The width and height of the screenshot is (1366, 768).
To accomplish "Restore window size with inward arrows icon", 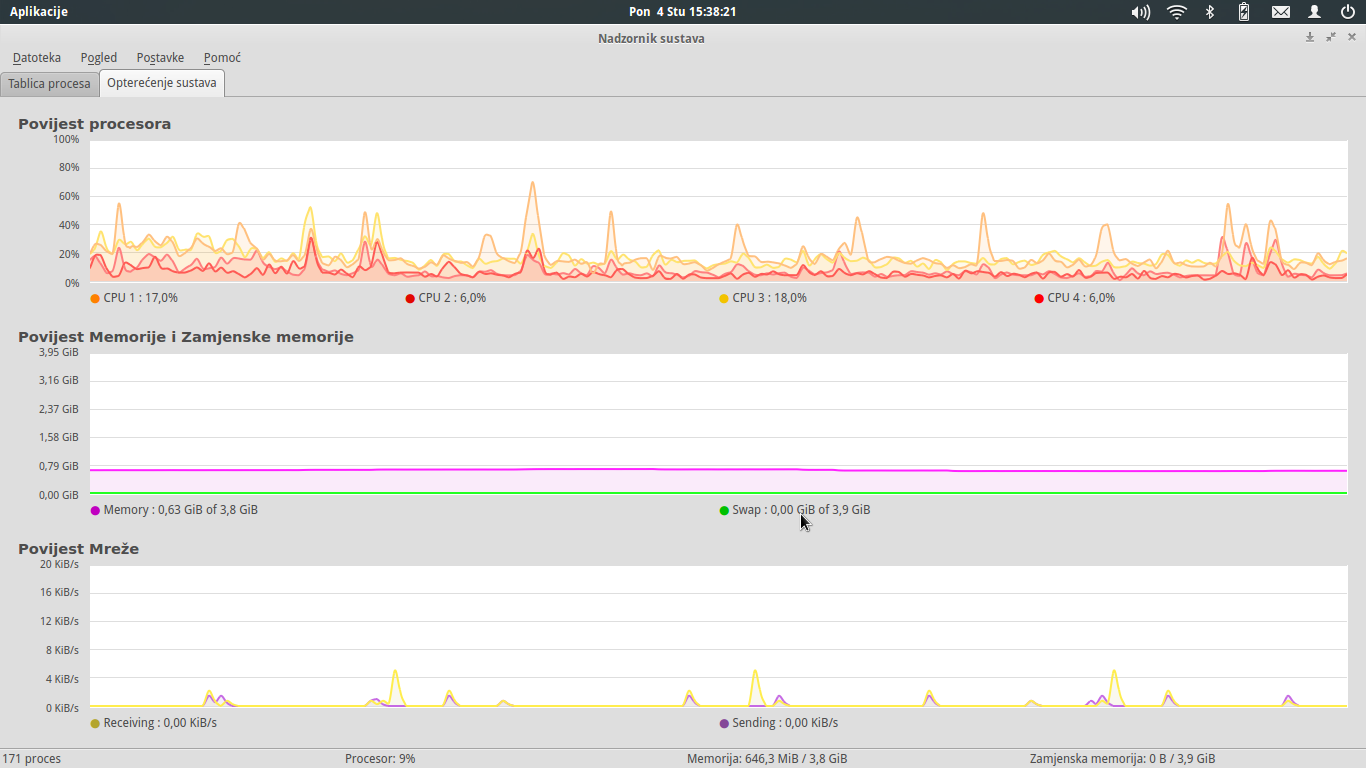I will (x=1331, y=37).
